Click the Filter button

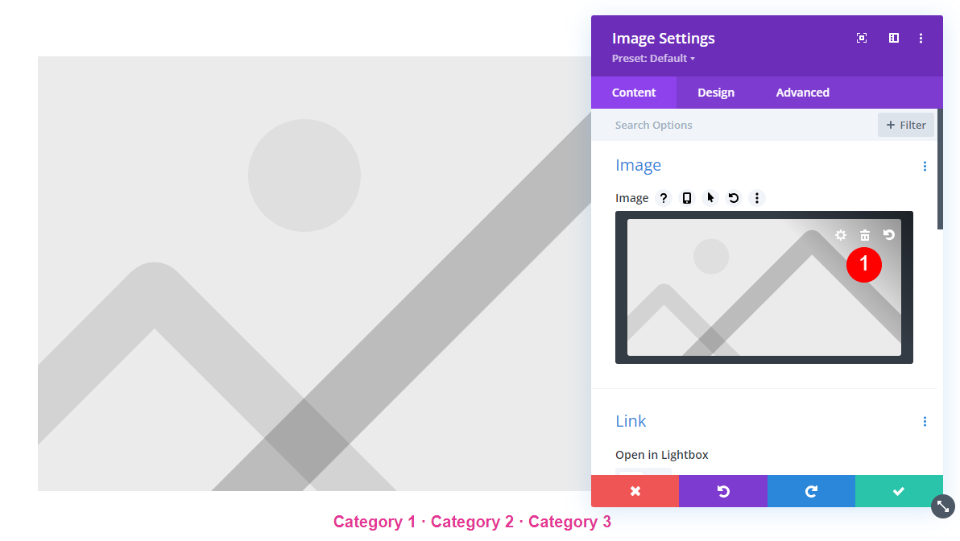click(x=906, y=125)
